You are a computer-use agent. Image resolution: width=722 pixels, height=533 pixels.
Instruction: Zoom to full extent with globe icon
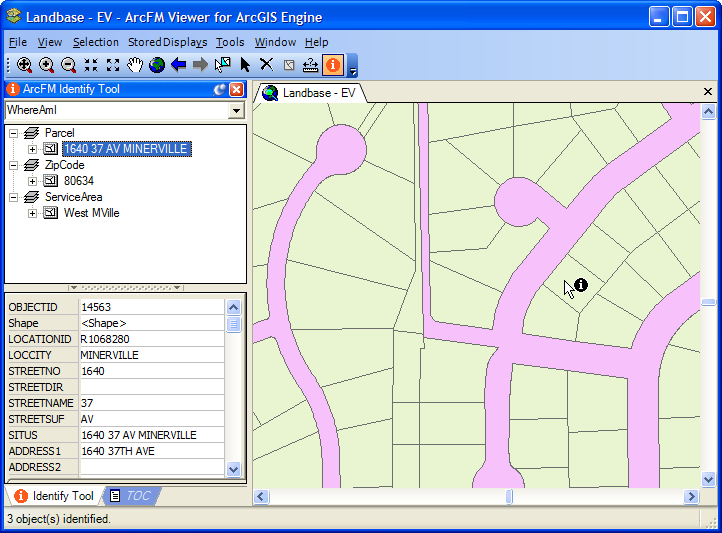(x=157, y=65)
